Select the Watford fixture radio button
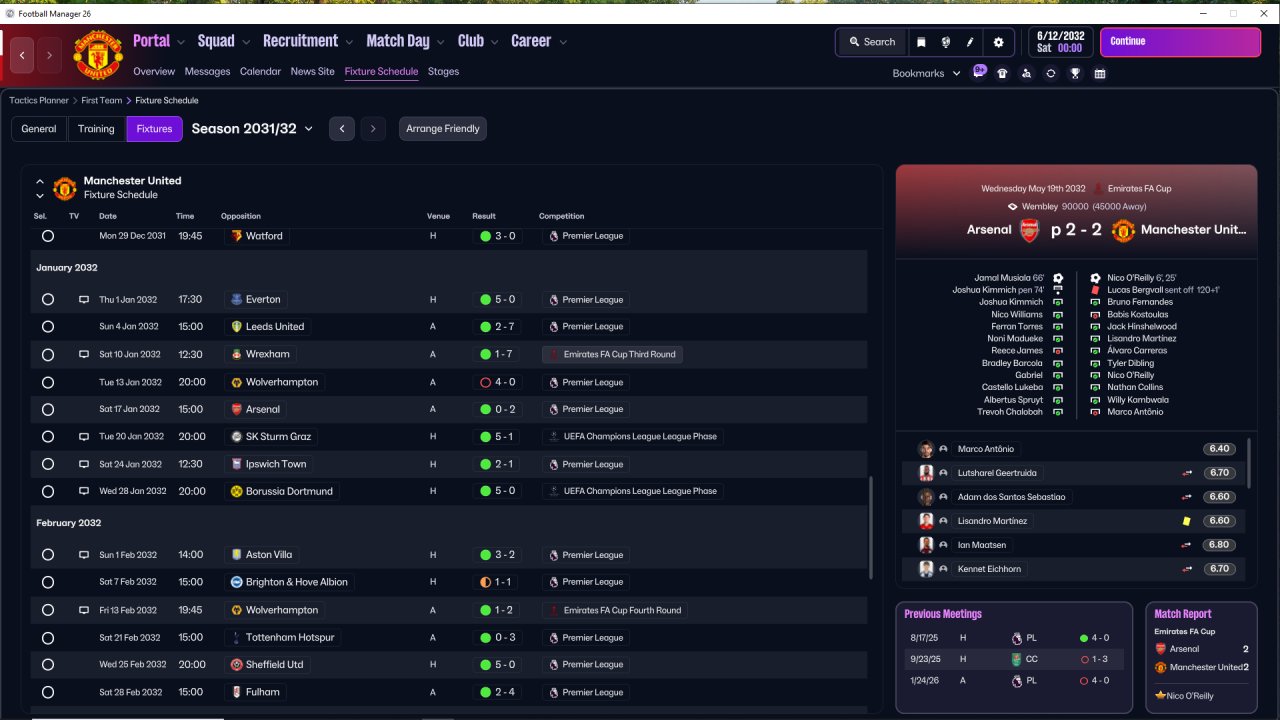Image resolution: width=1280 pixels, height=720 pixels. (48, 236)
